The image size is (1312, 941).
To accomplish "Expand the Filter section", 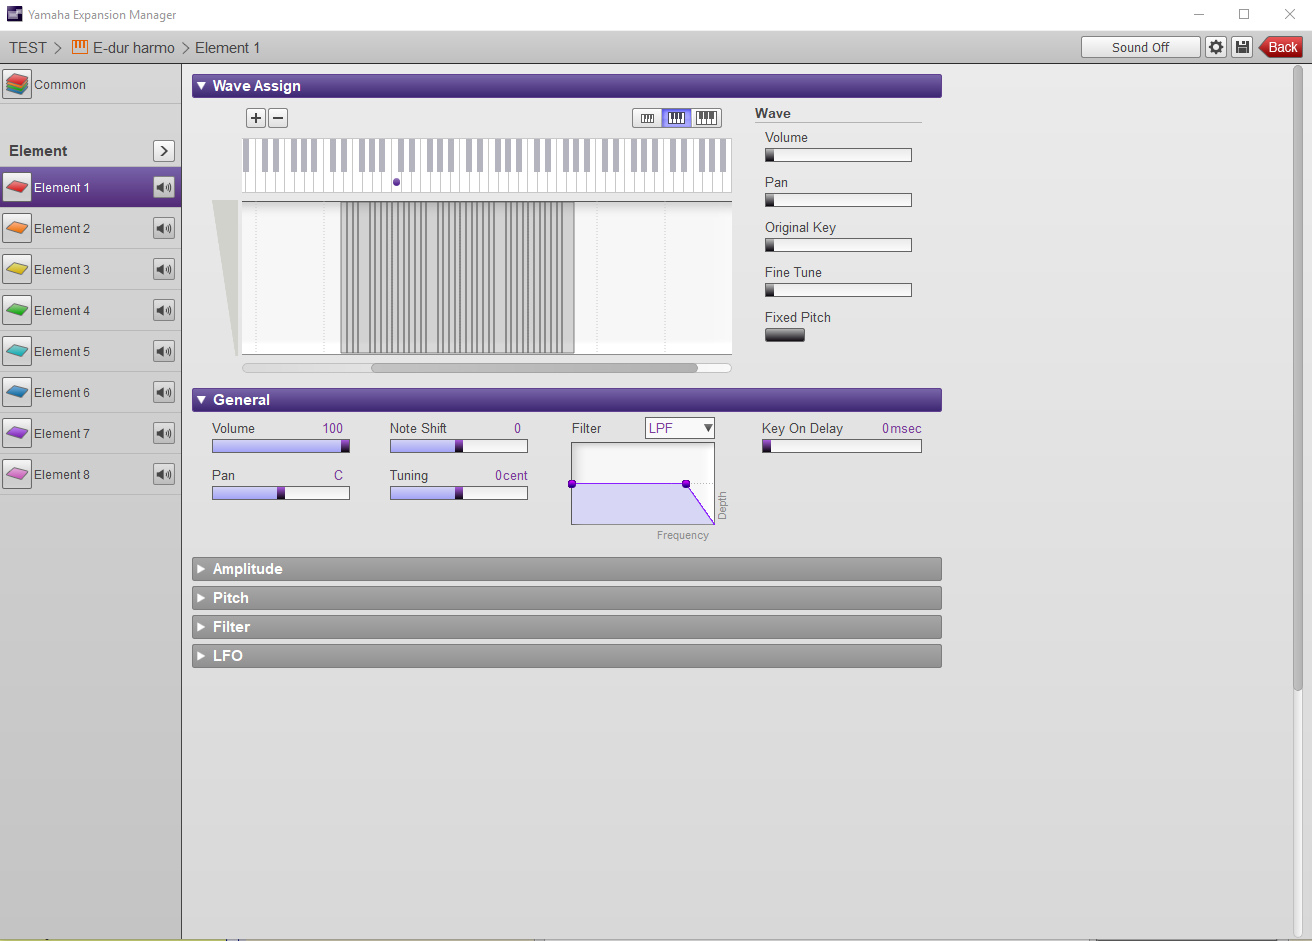I will tap(567, 627).
